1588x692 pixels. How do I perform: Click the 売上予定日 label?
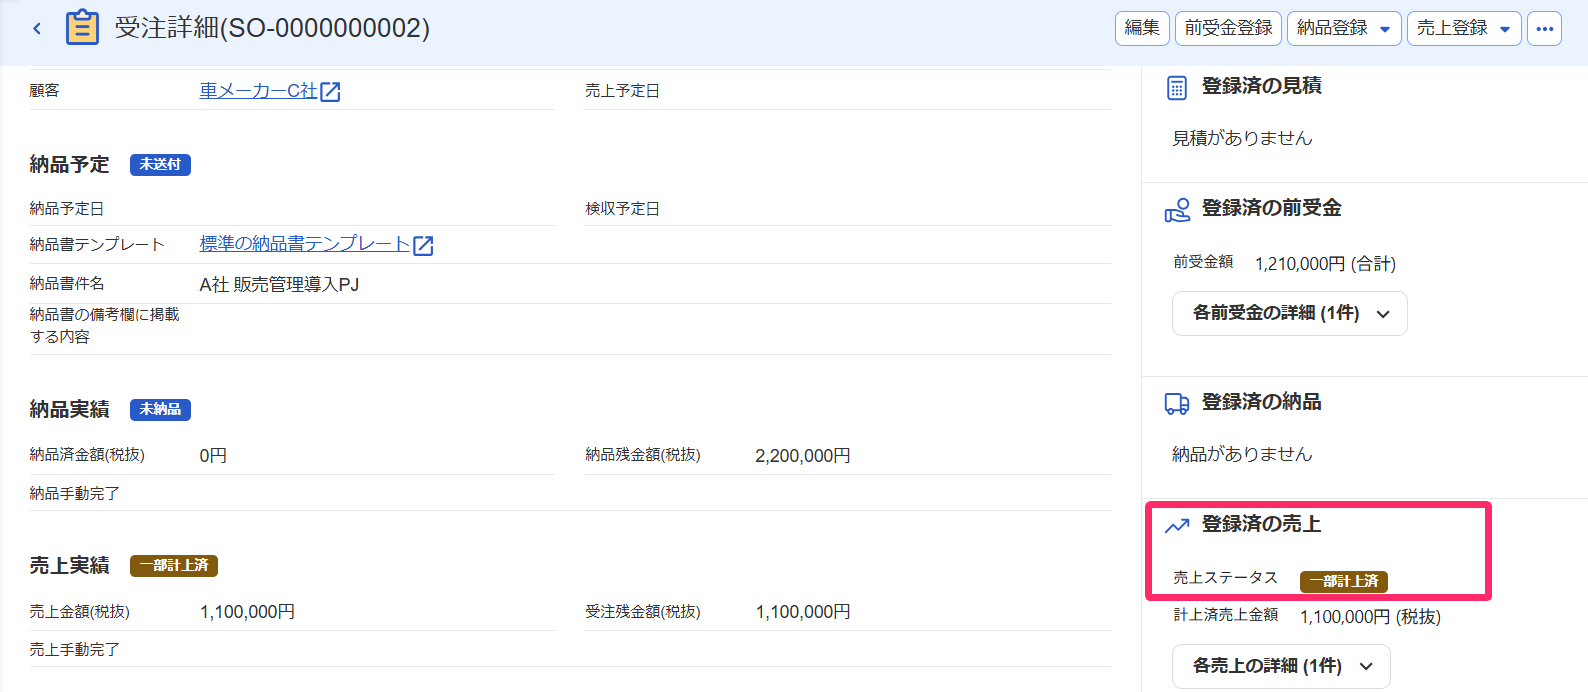click(622, 91)
